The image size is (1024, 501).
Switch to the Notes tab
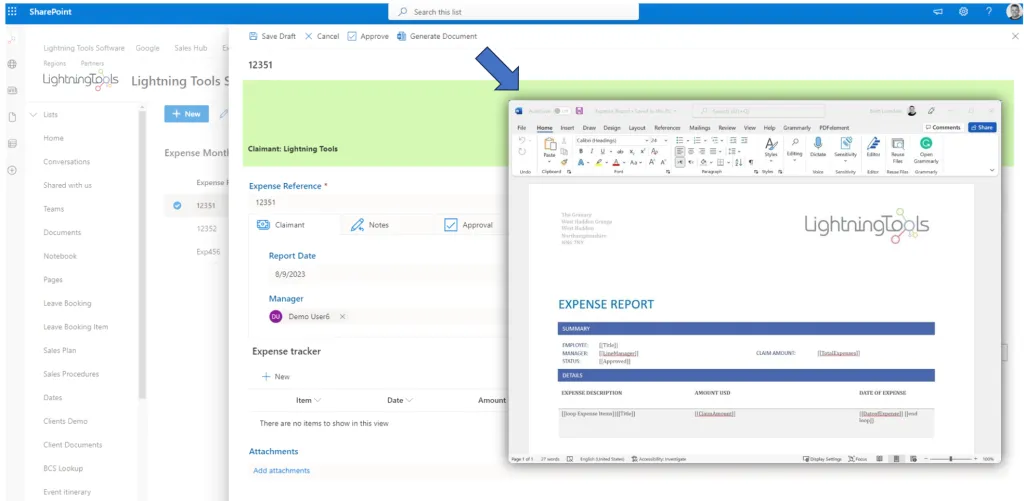(x=370, y=225)
